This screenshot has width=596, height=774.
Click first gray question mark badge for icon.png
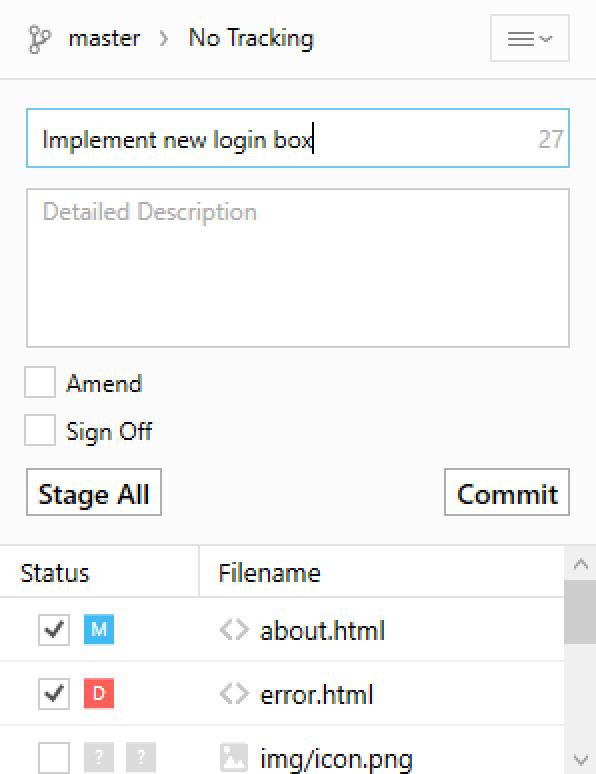[99, 757]
